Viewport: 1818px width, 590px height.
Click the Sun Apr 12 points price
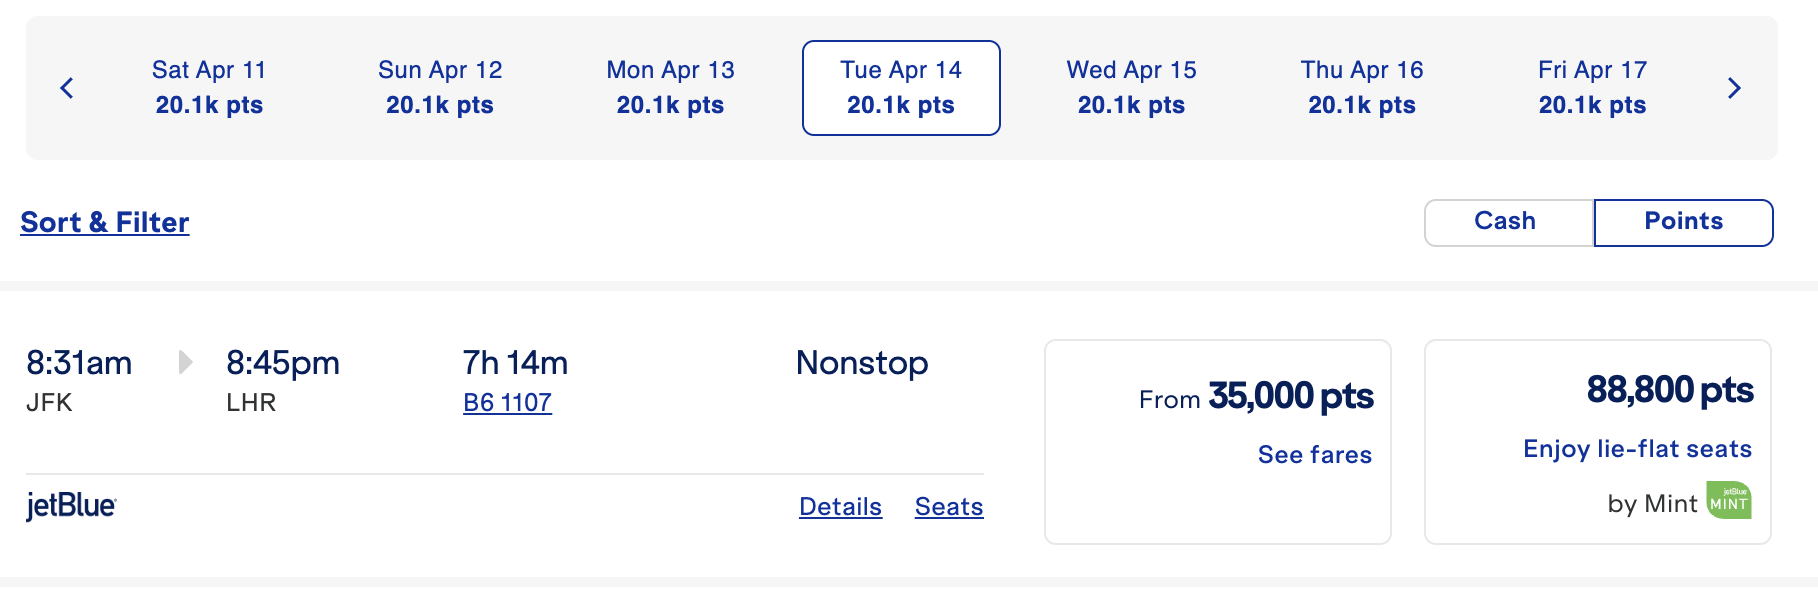click(x=440, y=104)
